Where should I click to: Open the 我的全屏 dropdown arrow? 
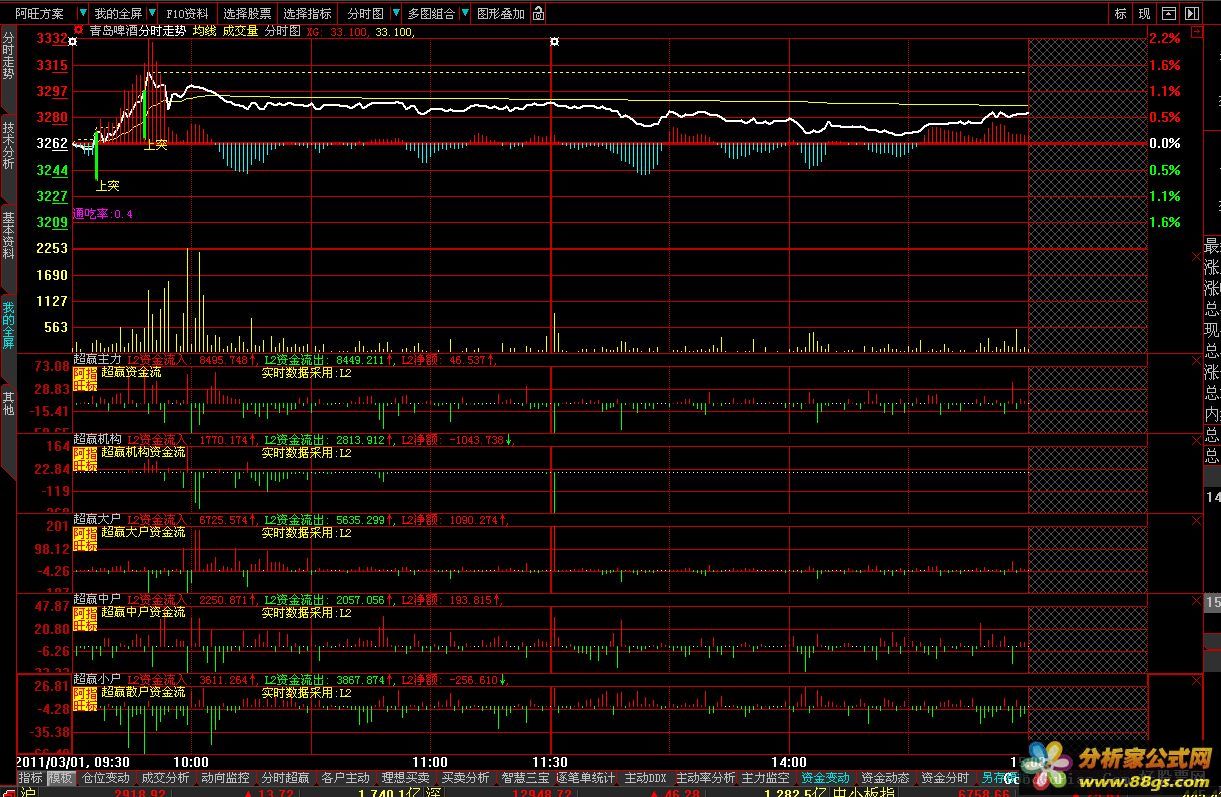pyautogui.click(x=152, y=14)
